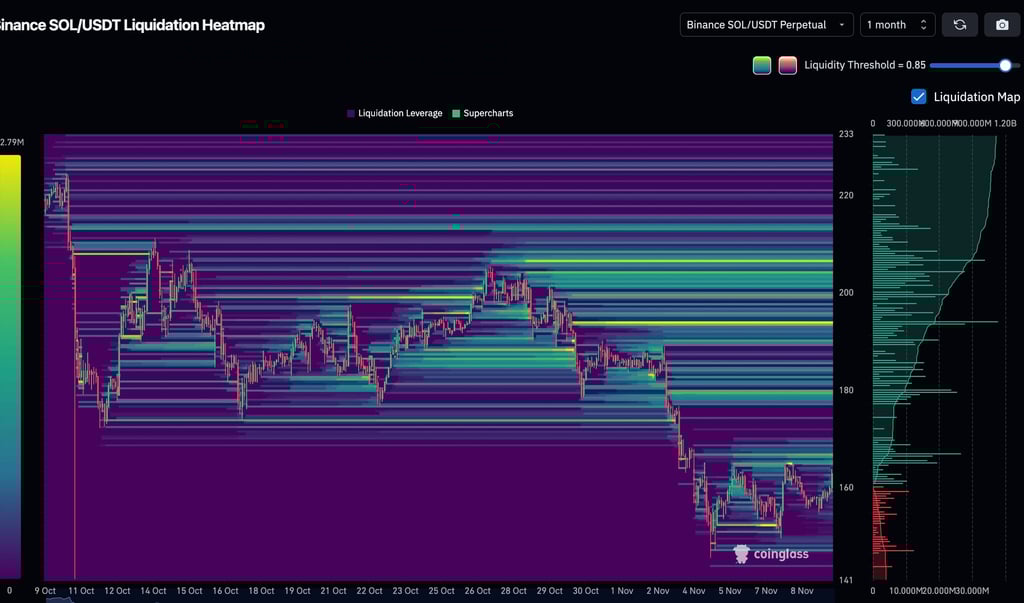Click the Liquidity Threshold = 0.85 label
The width and height of the screenshot is (1024, 603).
(865, 65)
